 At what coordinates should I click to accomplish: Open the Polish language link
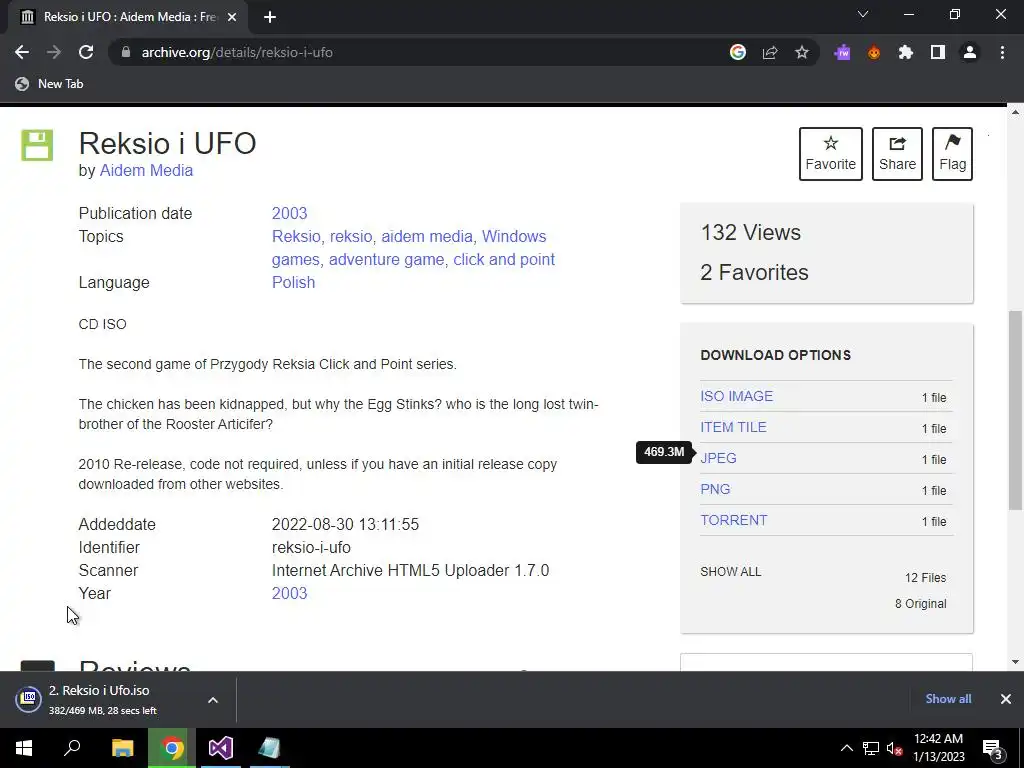293,282
